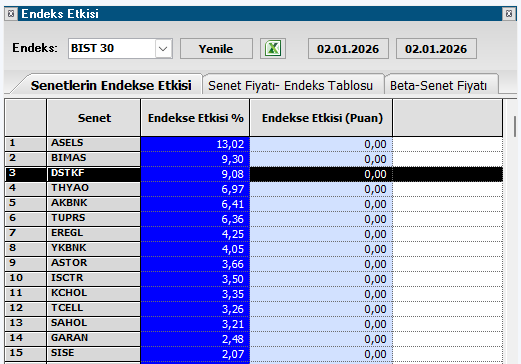Click the 3,66 percentage cell

tap(195, 264)
